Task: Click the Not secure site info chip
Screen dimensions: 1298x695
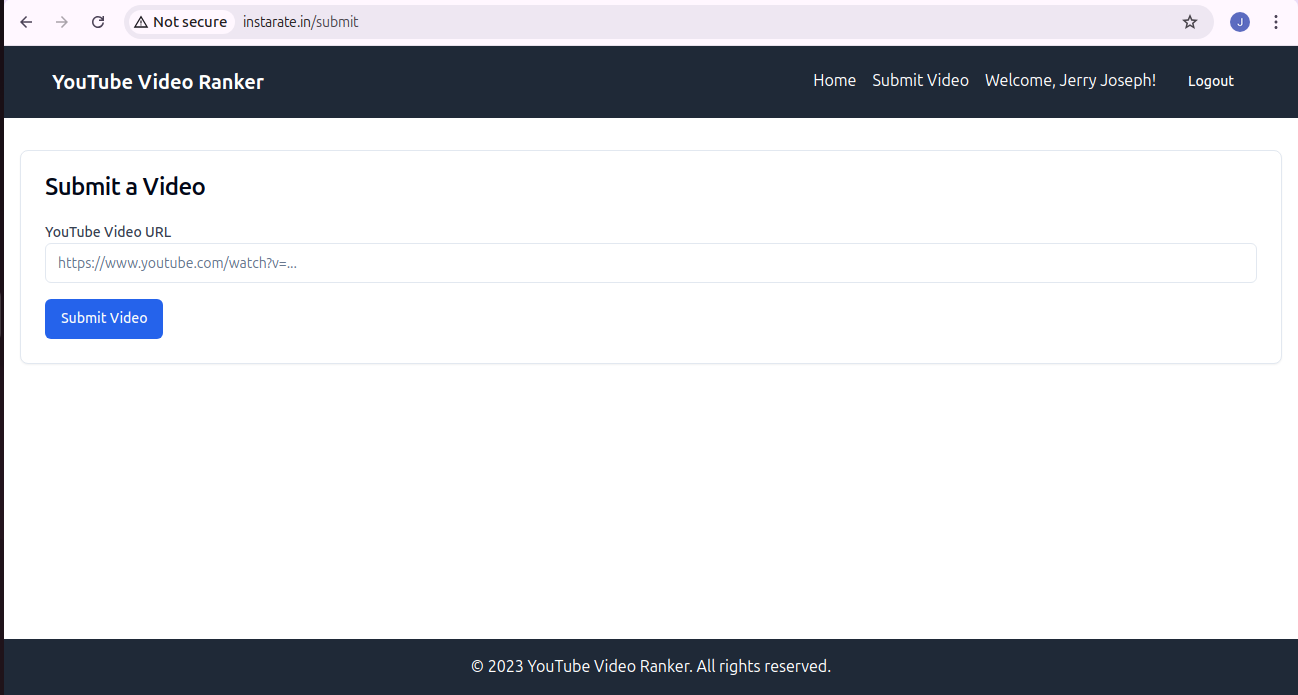Action: 181,22
